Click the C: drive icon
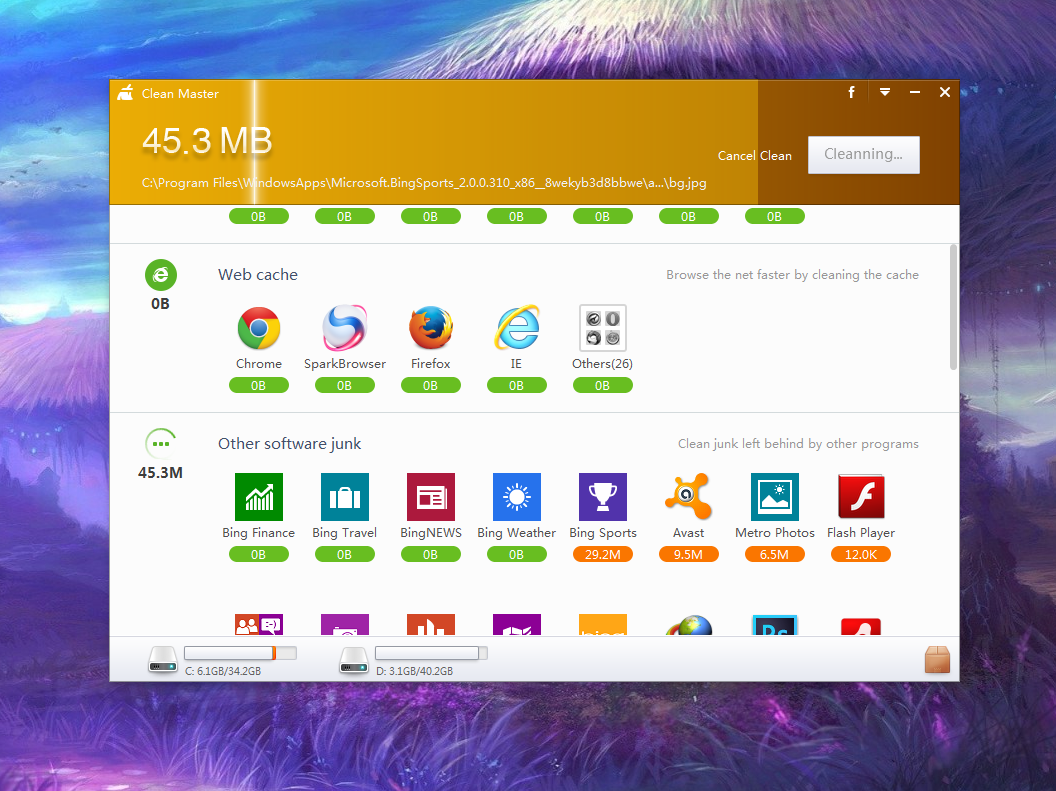Viewport: 1056px width, 791px height. coord(162,660)
